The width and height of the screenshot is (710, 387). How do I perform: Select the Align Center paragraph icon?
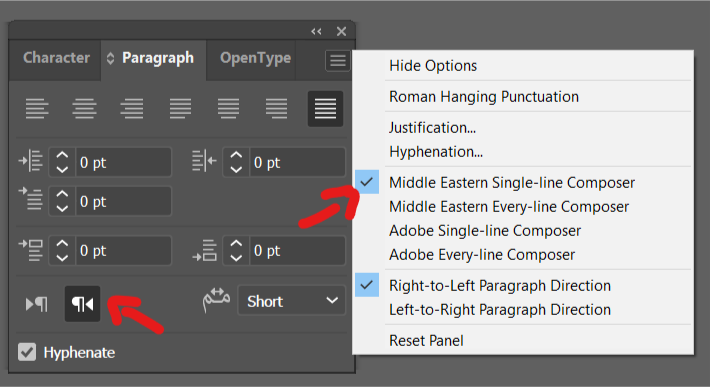84,109
